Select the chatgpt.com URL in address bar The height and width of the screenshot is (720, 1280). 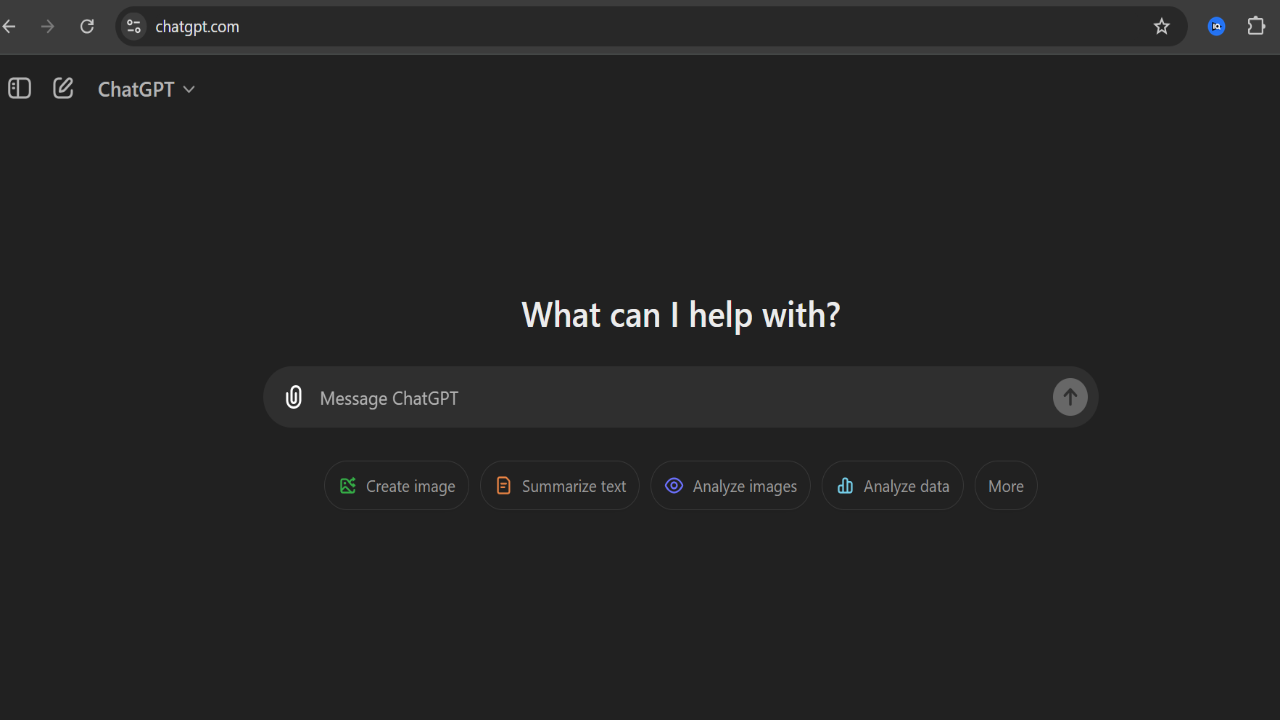point(197,27)
